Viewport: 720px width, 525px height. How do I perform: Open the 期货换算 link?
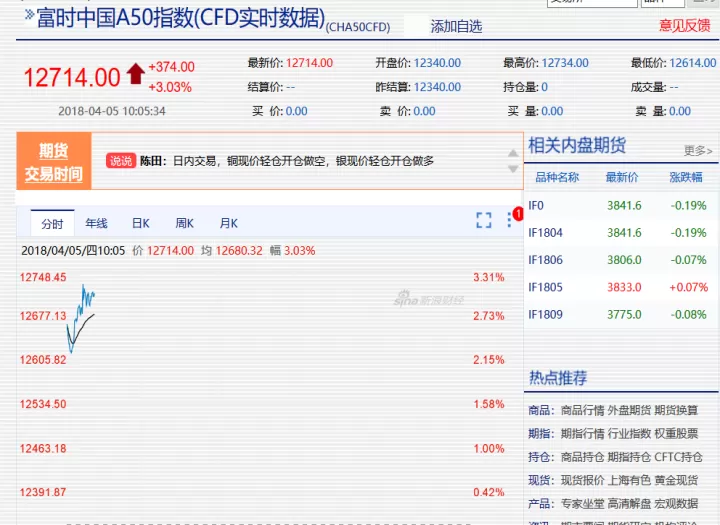(x=676, y=410)
